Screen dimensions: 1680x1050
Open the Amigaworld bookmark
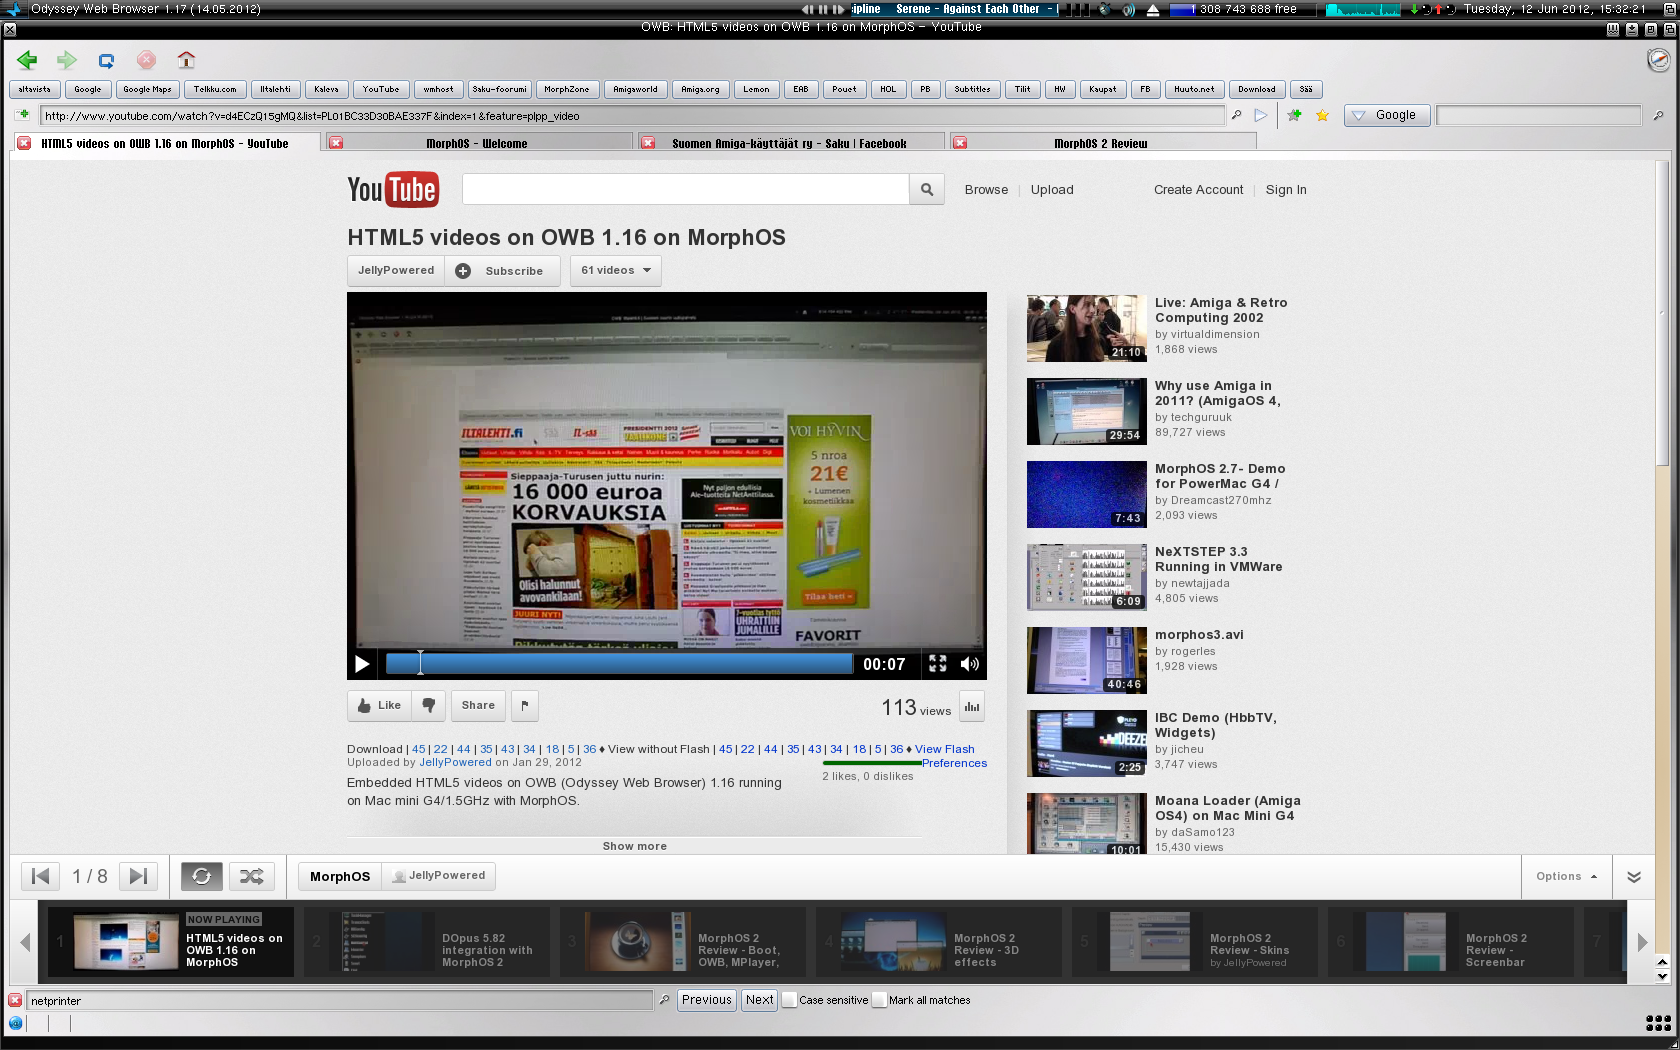click(x=635, y=89)
